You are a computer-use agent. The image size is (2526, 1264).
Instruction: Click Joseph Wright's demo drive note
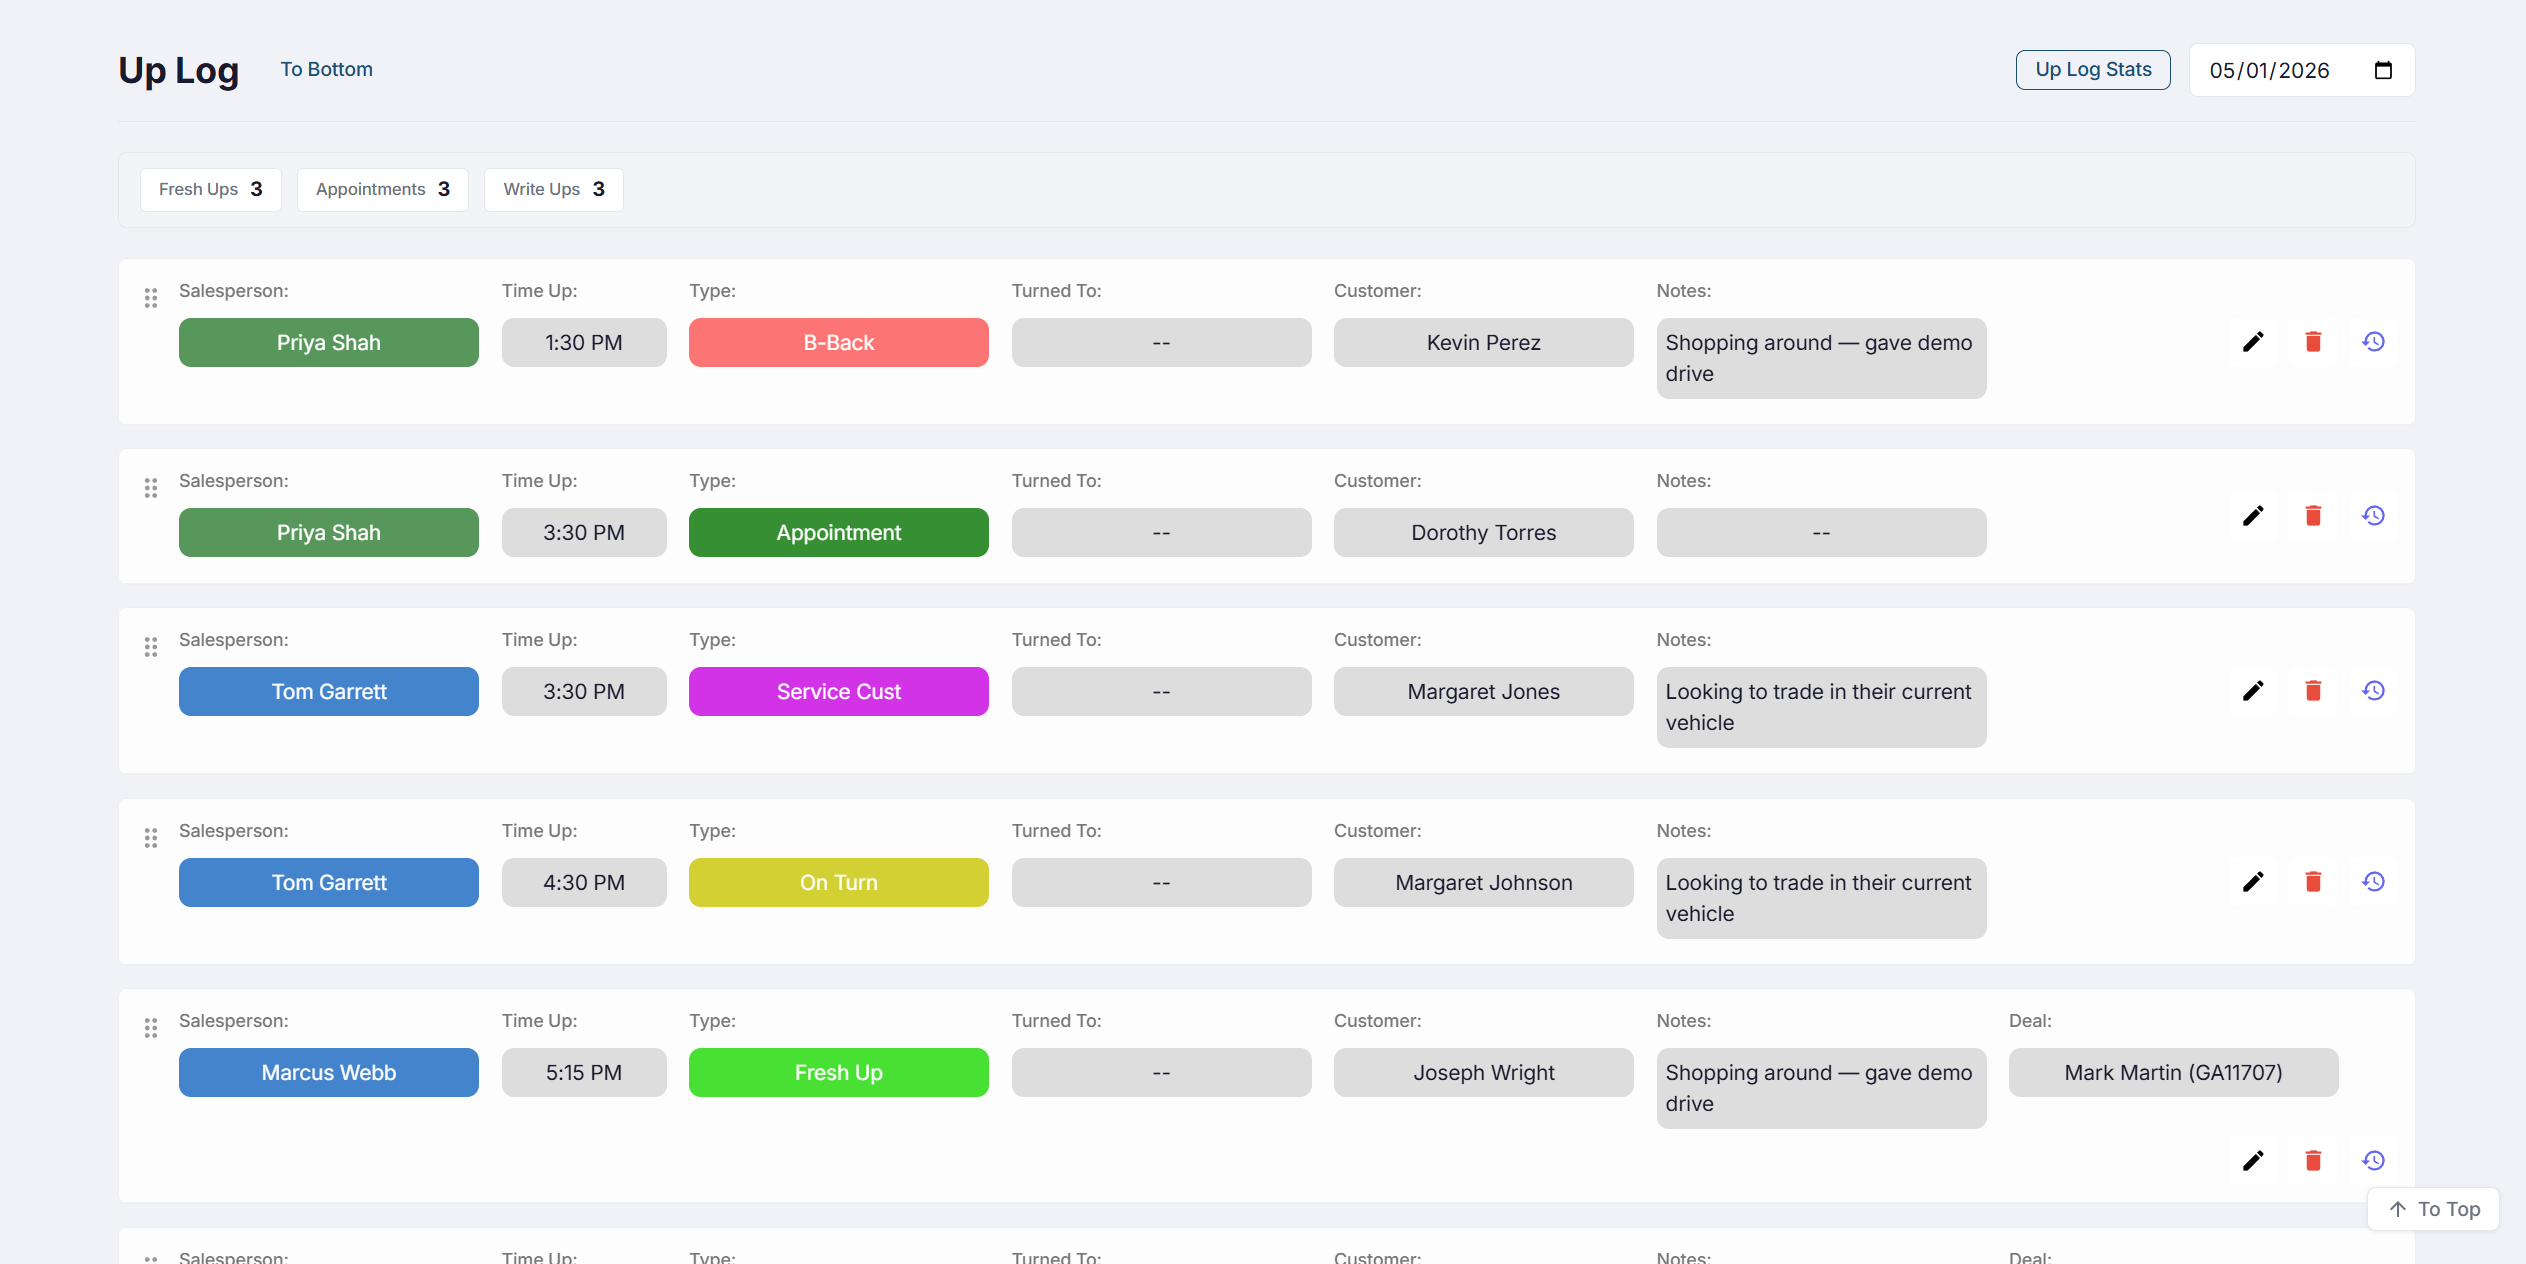pyautogui.click(x=1822, y=1088)
